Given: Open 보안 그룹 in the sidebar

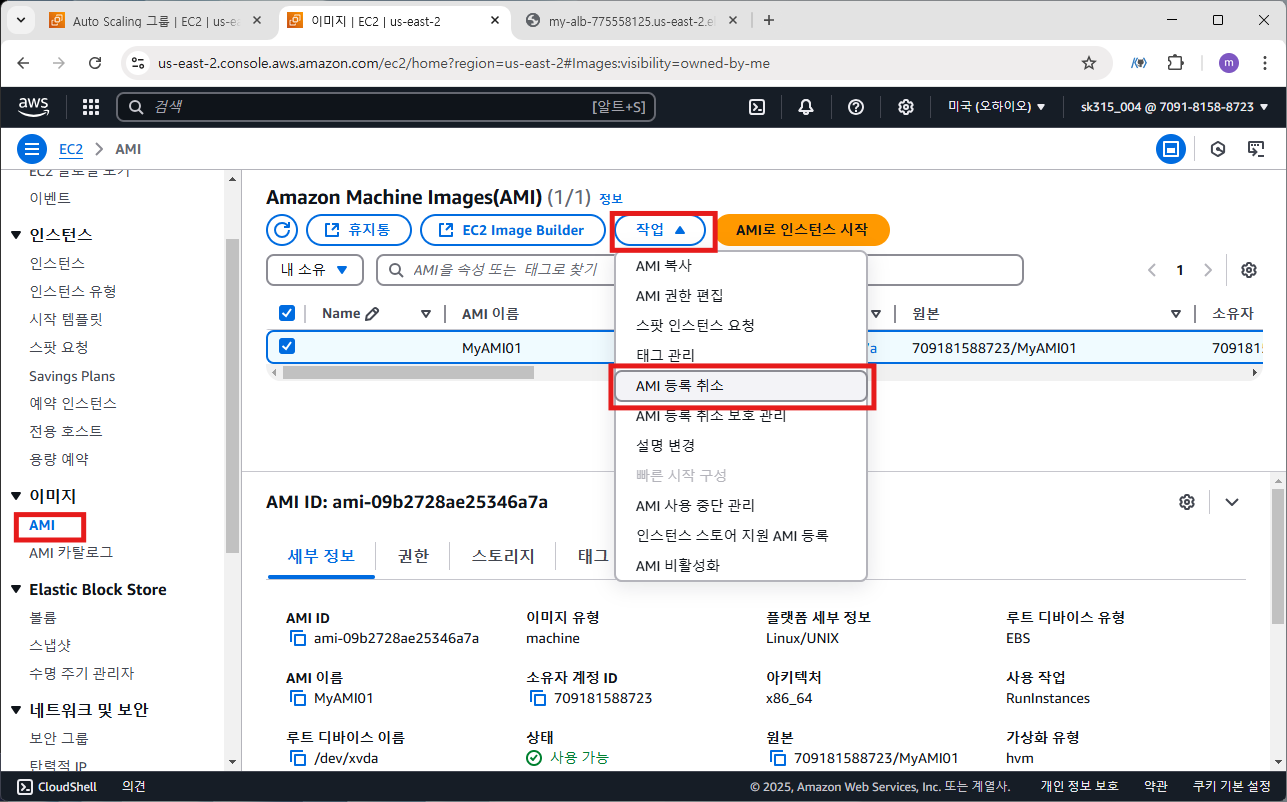Looking at the screenshot, I should pos(58,739).
